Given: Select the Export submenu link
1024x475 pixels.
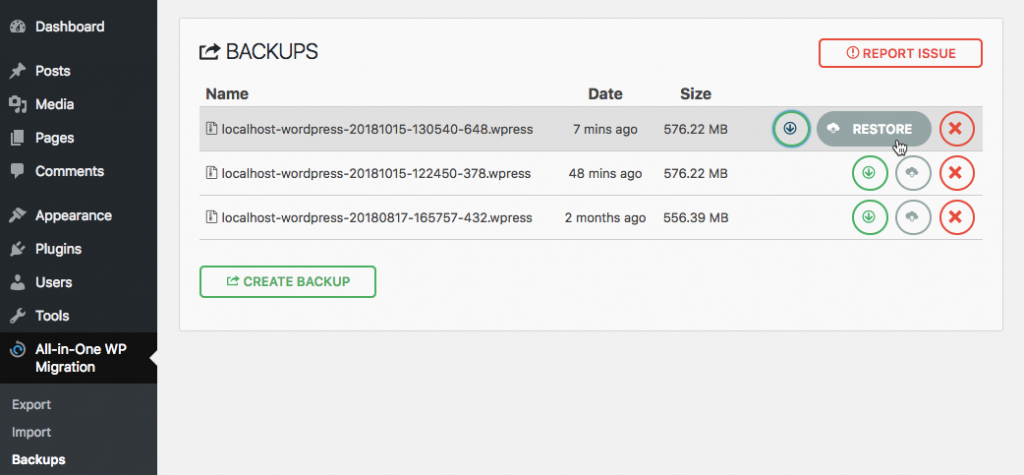Looking at the screenshot, I should coord(31,404).
